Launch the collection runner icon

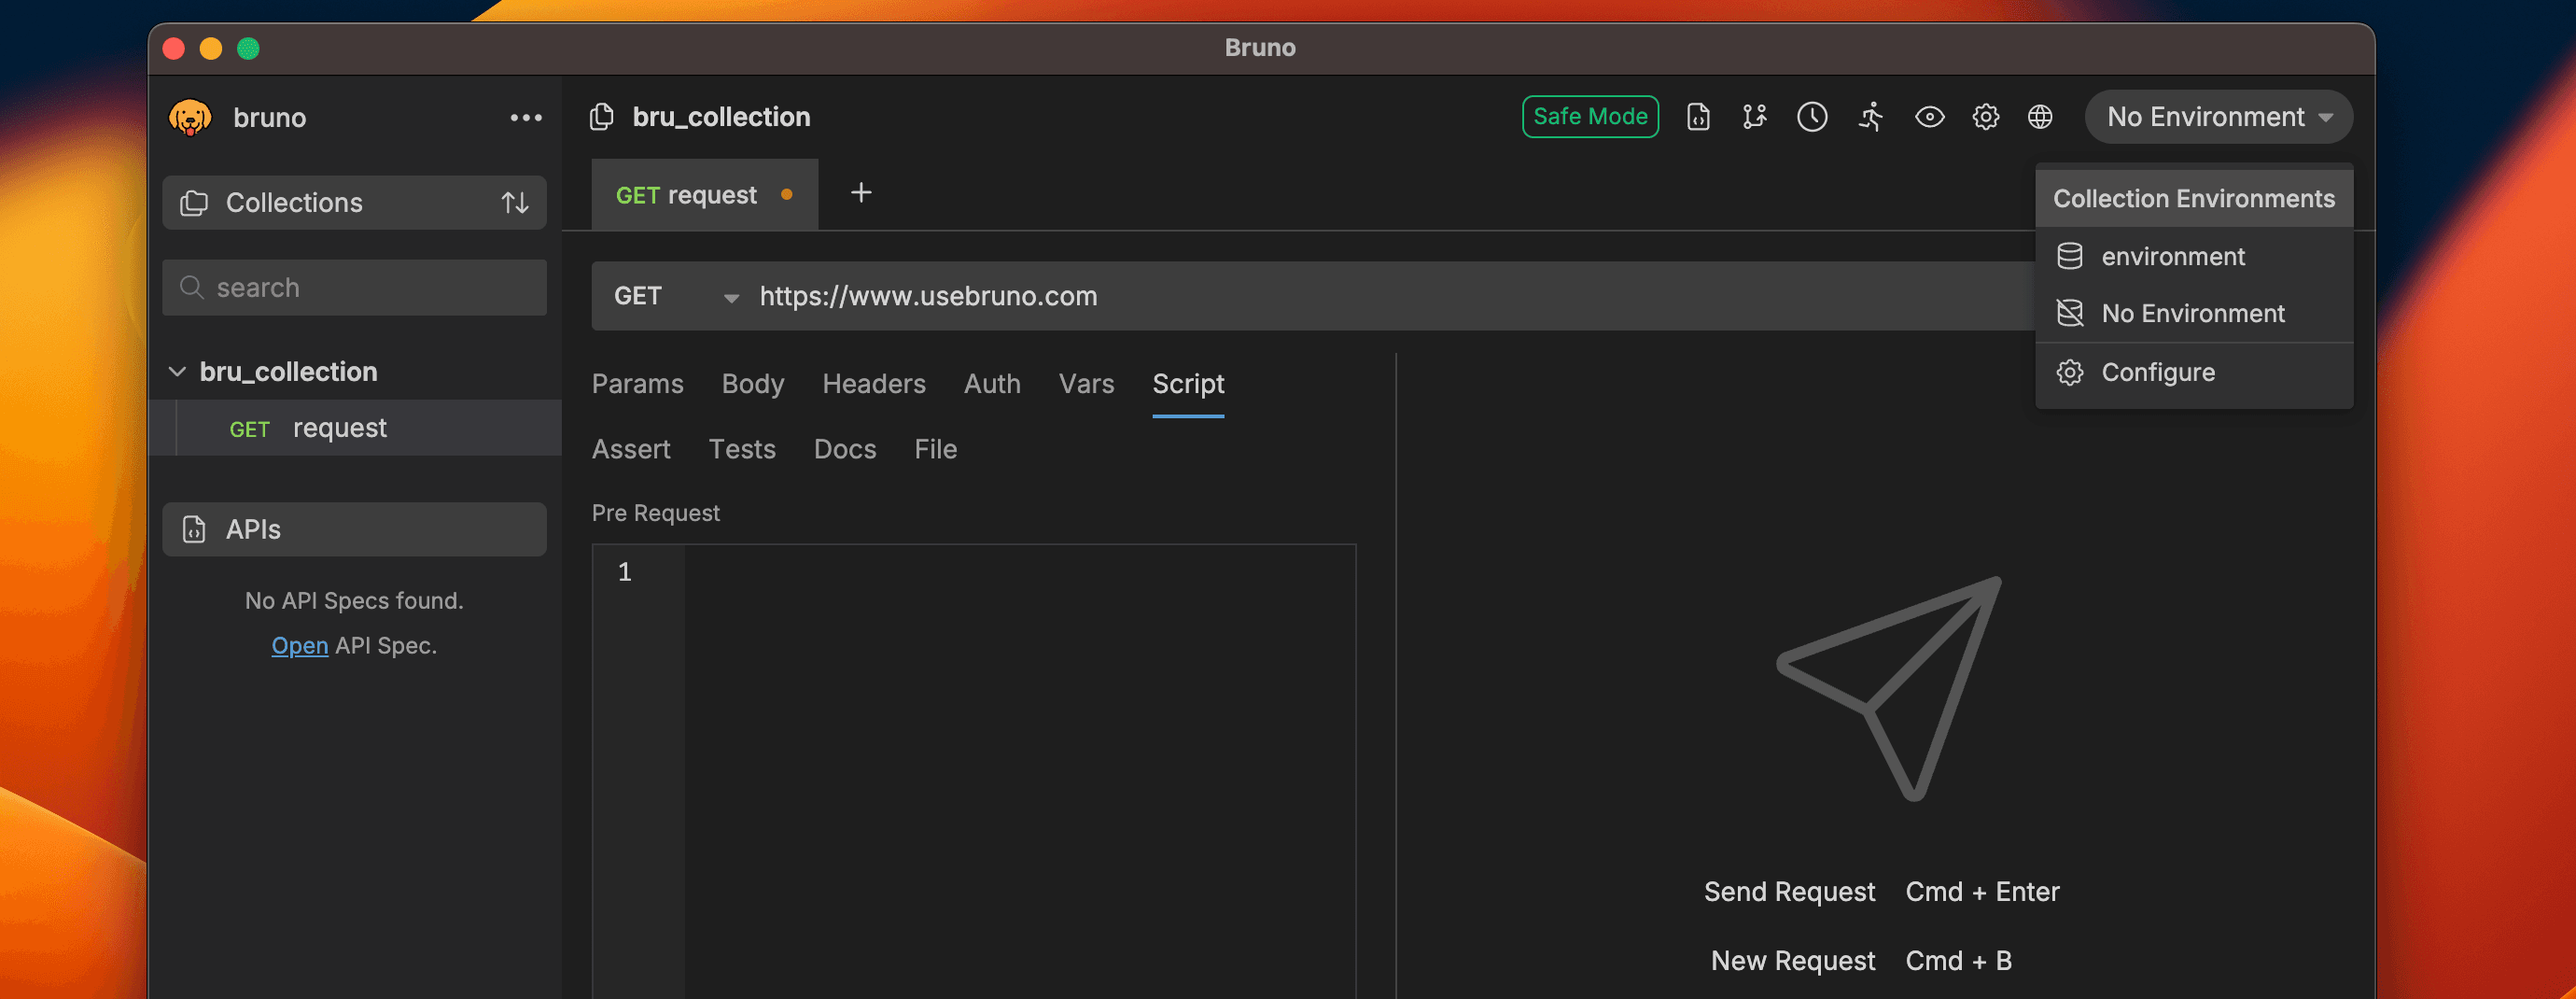pyautogui.click(x=1870, y=117)
